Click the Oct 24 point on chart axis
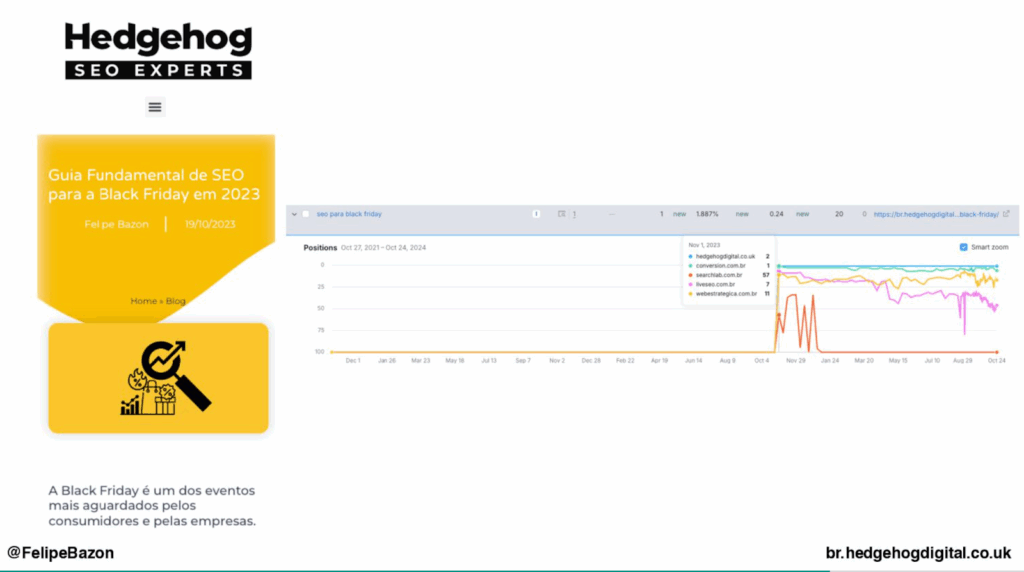This screenshot has height=572, width=1024. [995, 360]
